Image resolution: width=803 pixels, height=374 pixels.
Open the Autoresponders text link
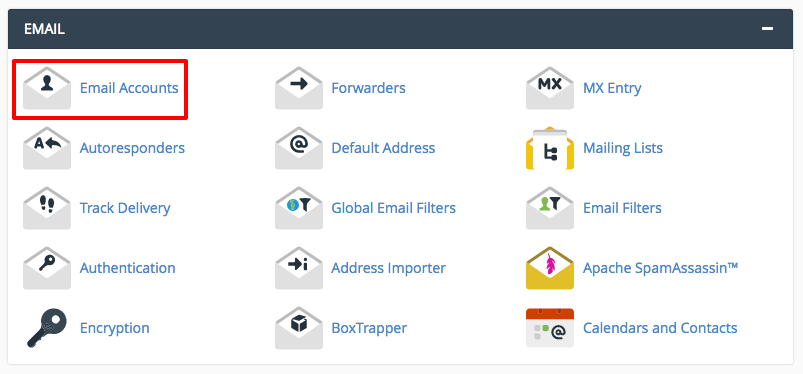132,149
